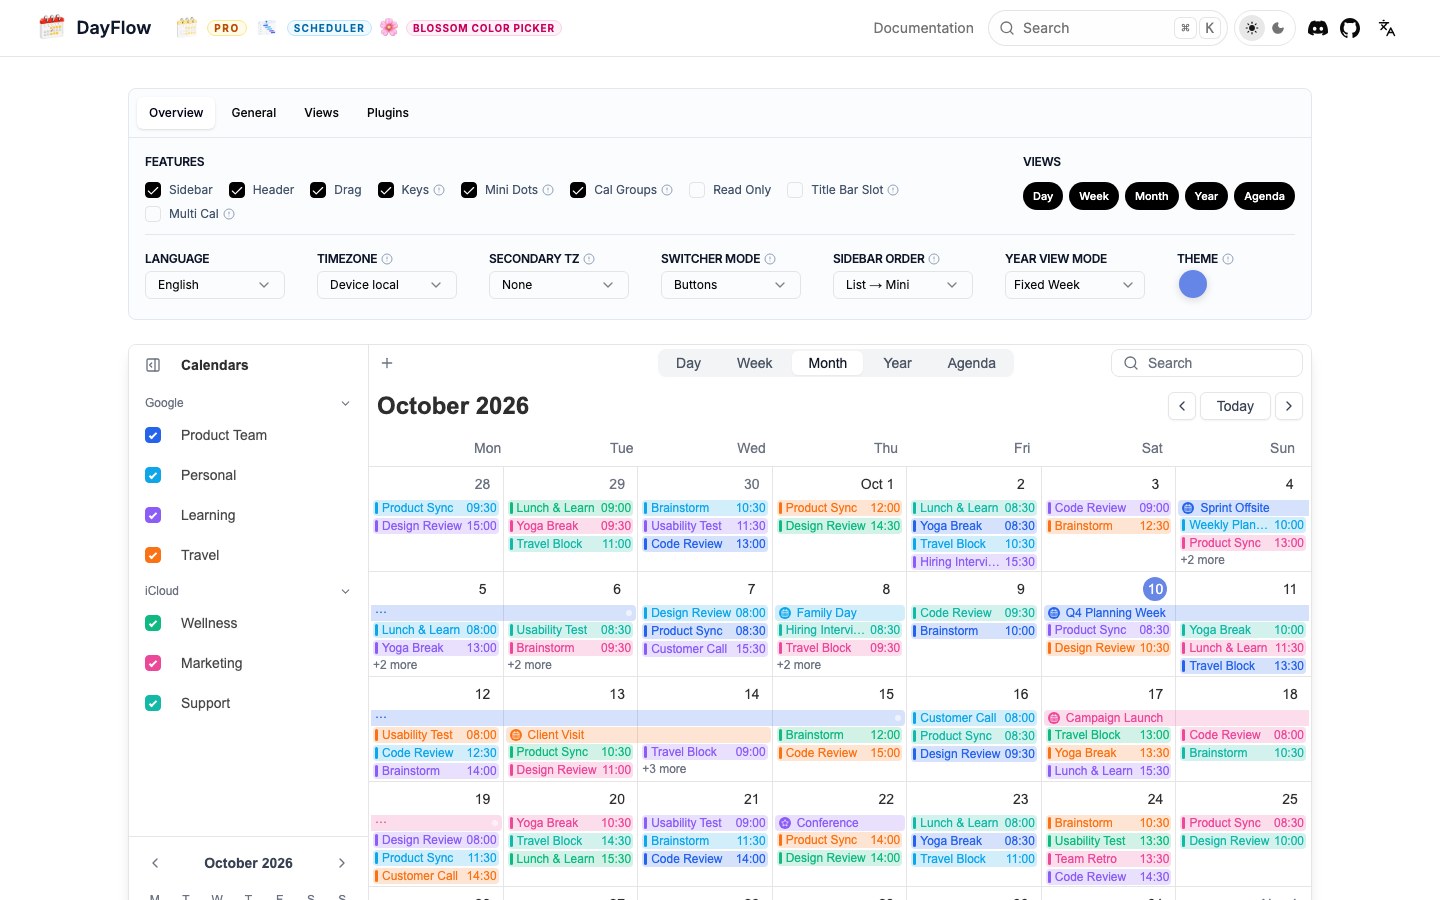Go to next month with main chevron
Viewport: 1440px width, 900px height.
pos(1289,406)
